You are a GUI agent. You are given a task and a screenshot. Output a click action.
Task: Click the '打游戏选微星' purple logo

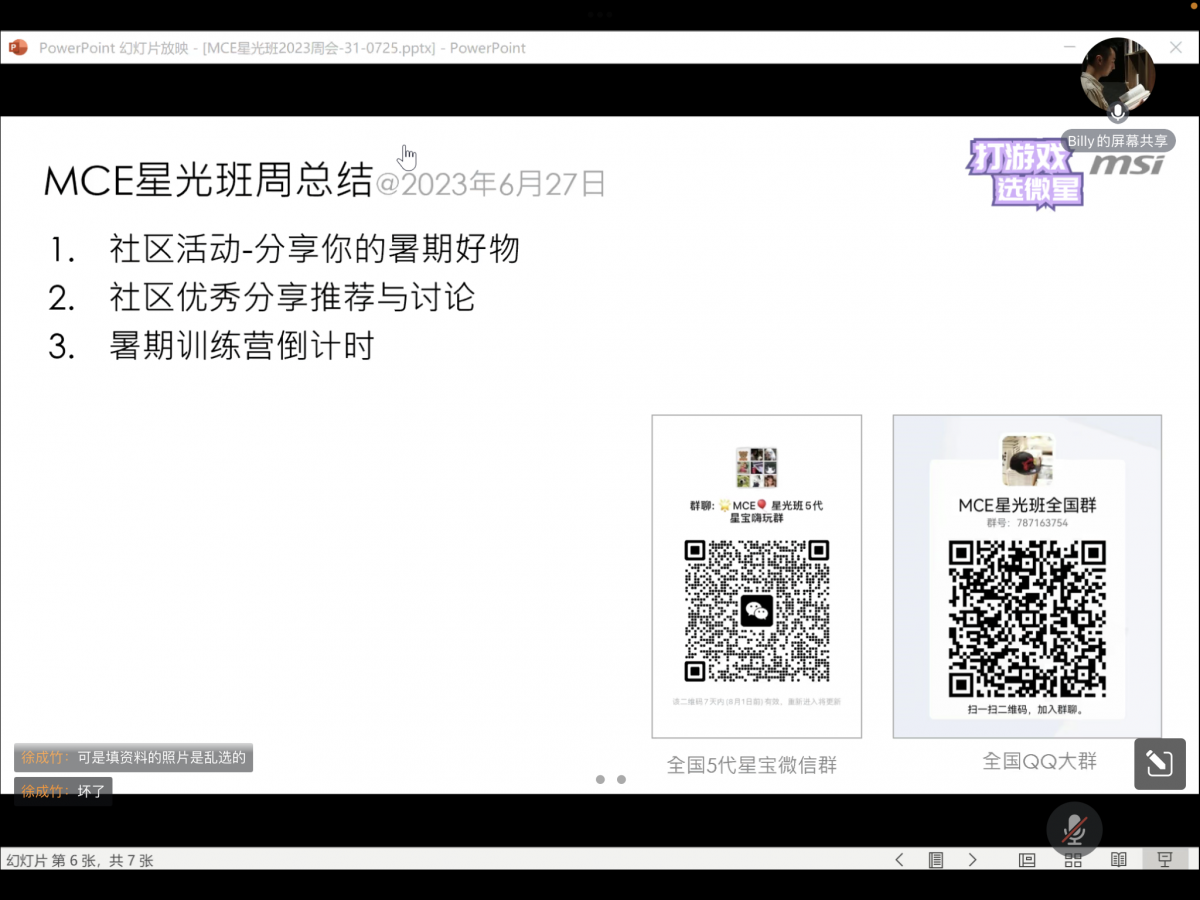pyautogui.click(x=1026, y=173)
